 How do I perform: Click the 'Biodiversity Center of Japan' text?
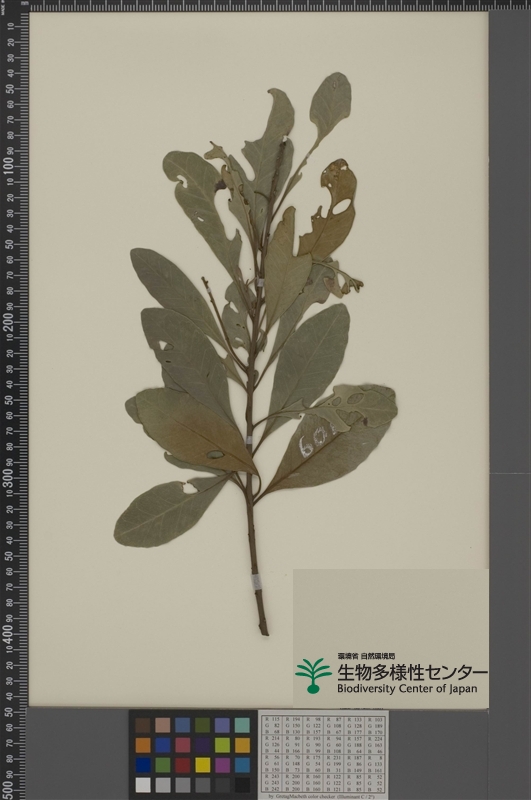tap(407, 689)
